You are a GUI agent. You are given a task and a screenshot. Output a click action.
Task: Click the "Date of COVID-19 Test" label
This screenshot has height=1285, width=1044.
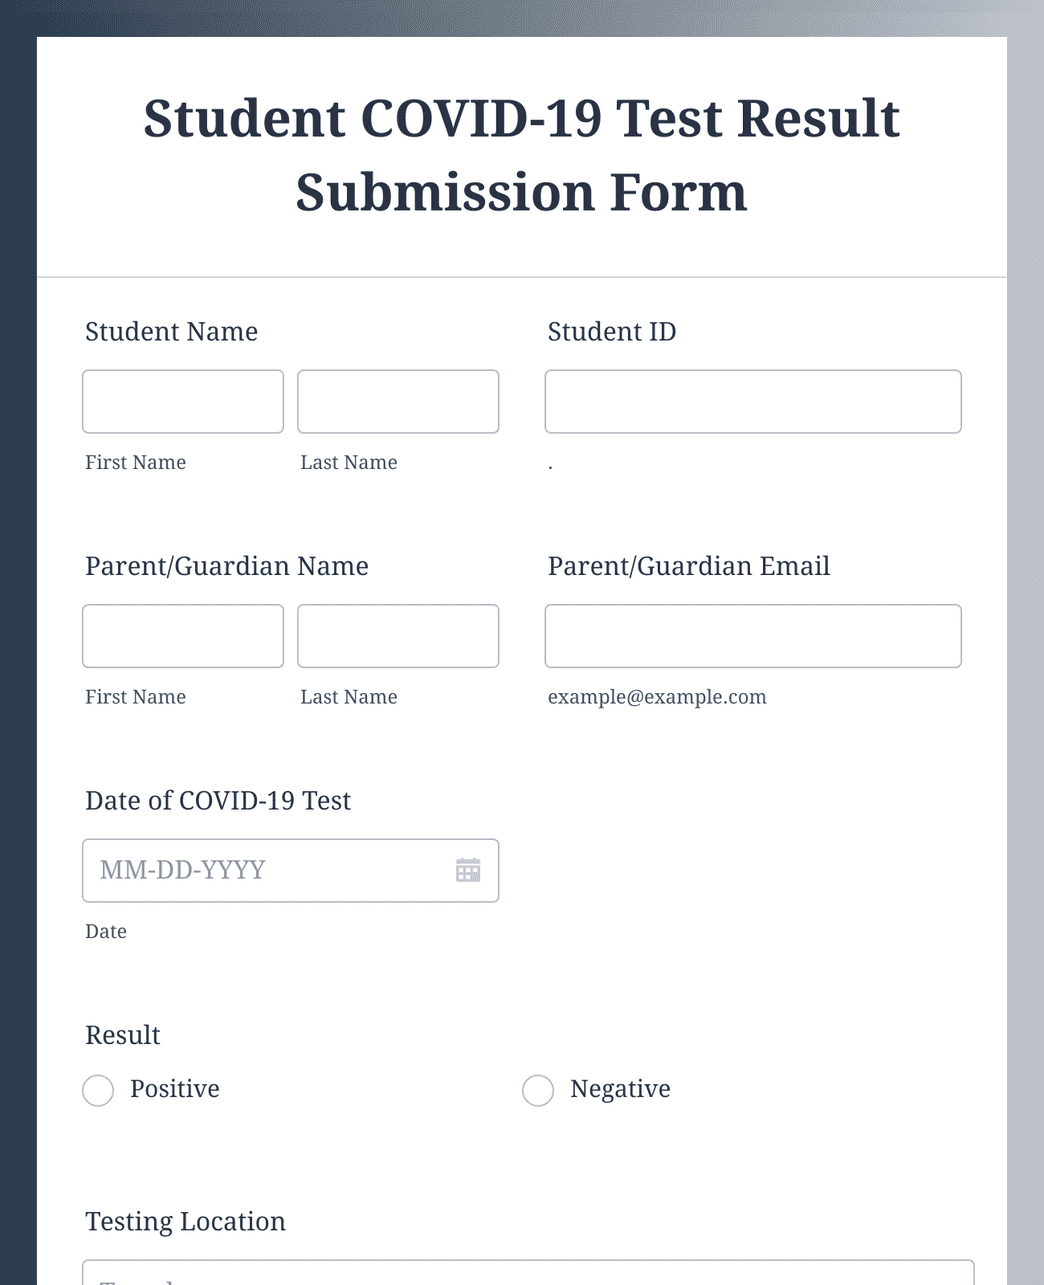tap(218, 801)
